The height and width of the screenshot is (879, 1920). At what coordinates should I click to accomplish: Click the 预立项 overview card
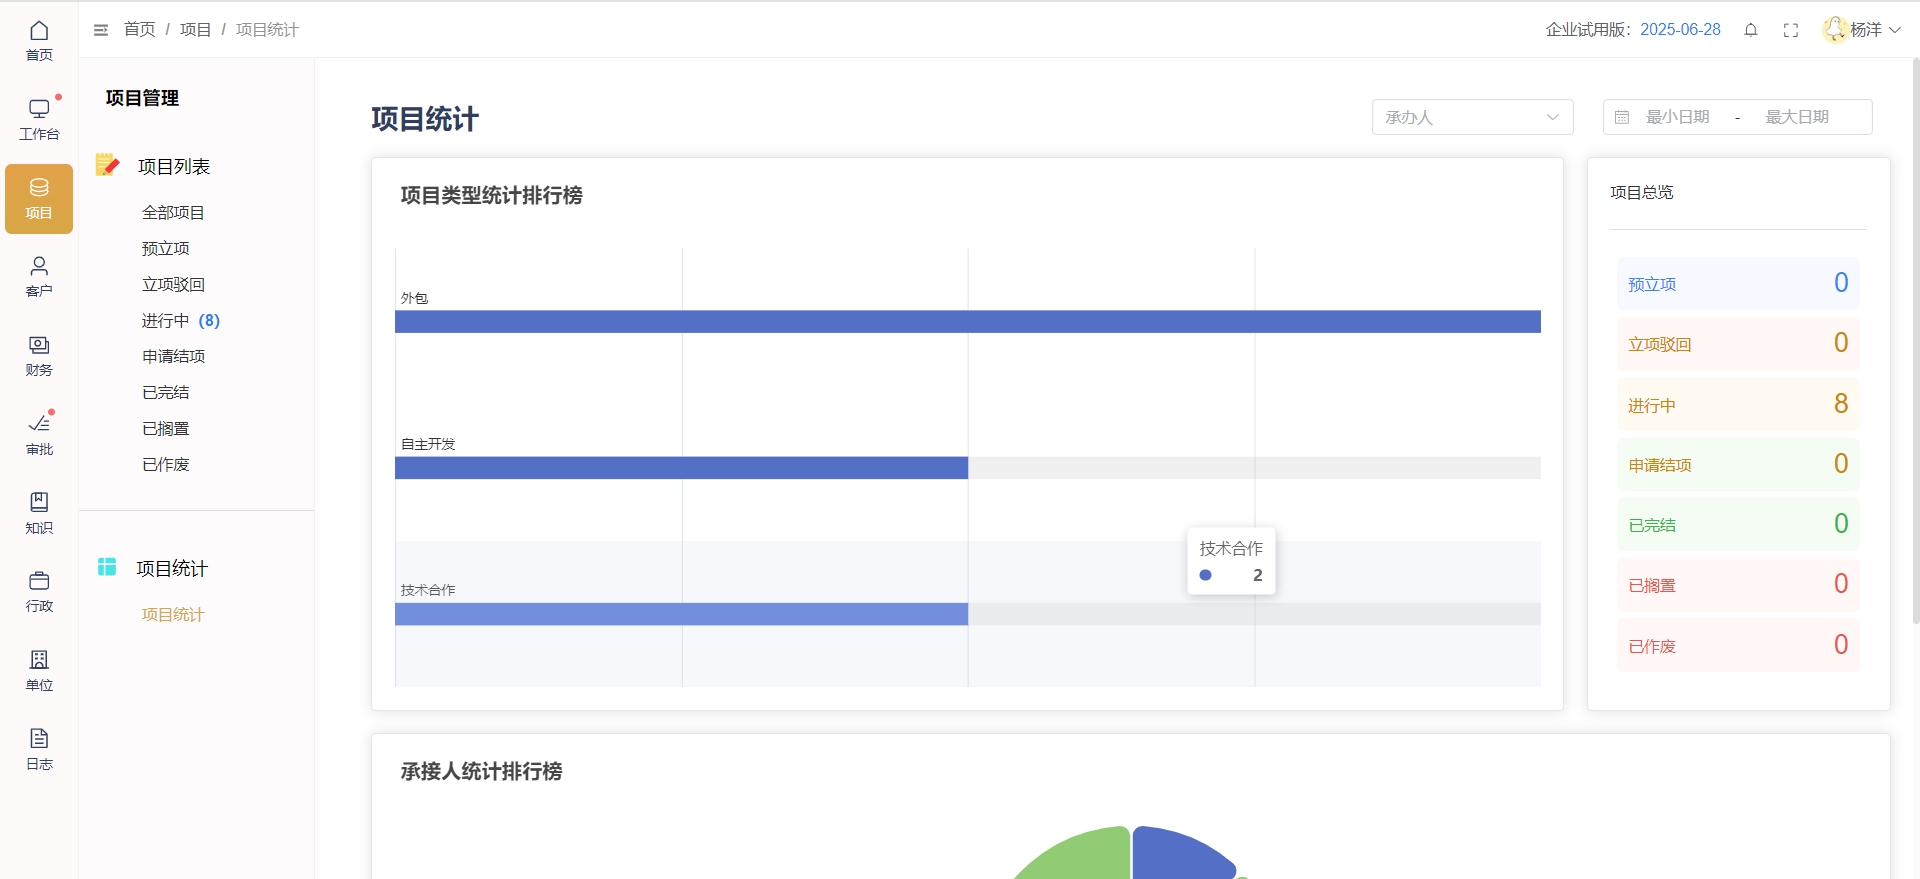[1737, 284]
